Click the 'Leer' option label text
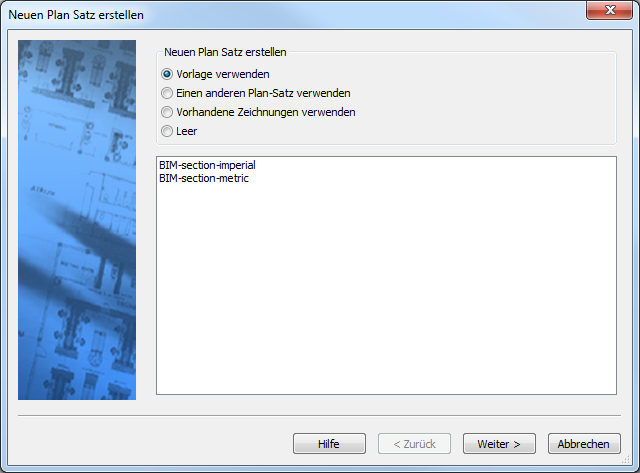Screen dimensions: 640x473 pos(187,131)
